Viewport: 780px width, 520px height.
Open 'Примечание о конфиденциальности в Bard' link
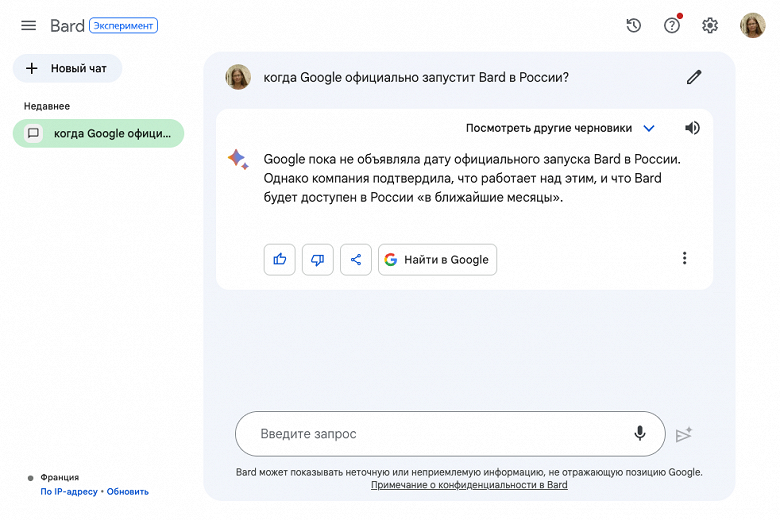pyautogui.click(x=469, y=485)
